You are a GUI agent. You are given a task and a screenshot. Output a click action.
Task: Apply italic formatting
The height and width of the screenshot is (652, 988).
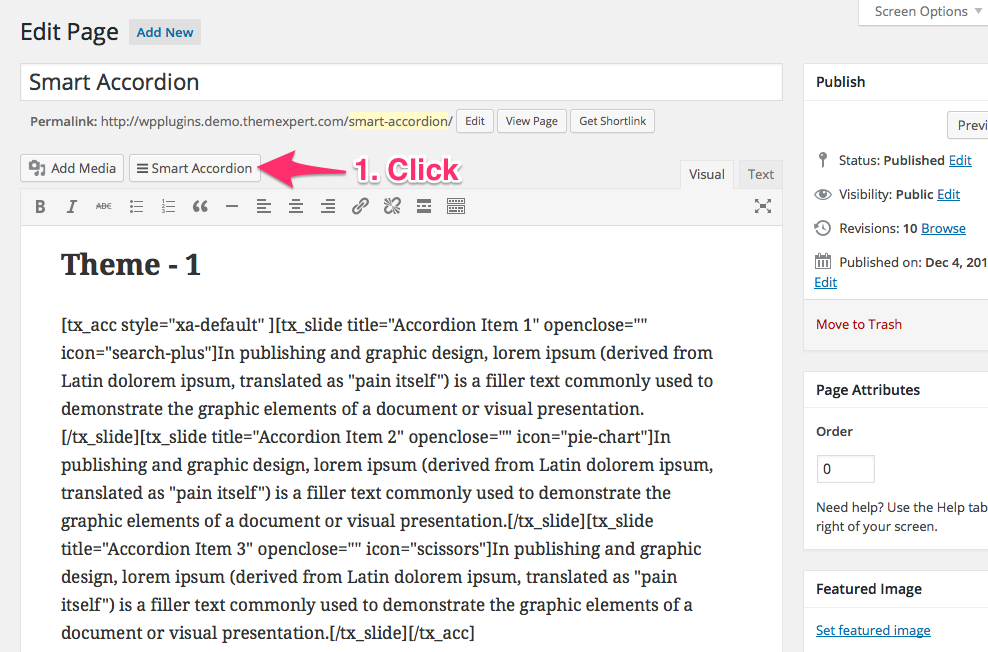click(x=72, y=207)
